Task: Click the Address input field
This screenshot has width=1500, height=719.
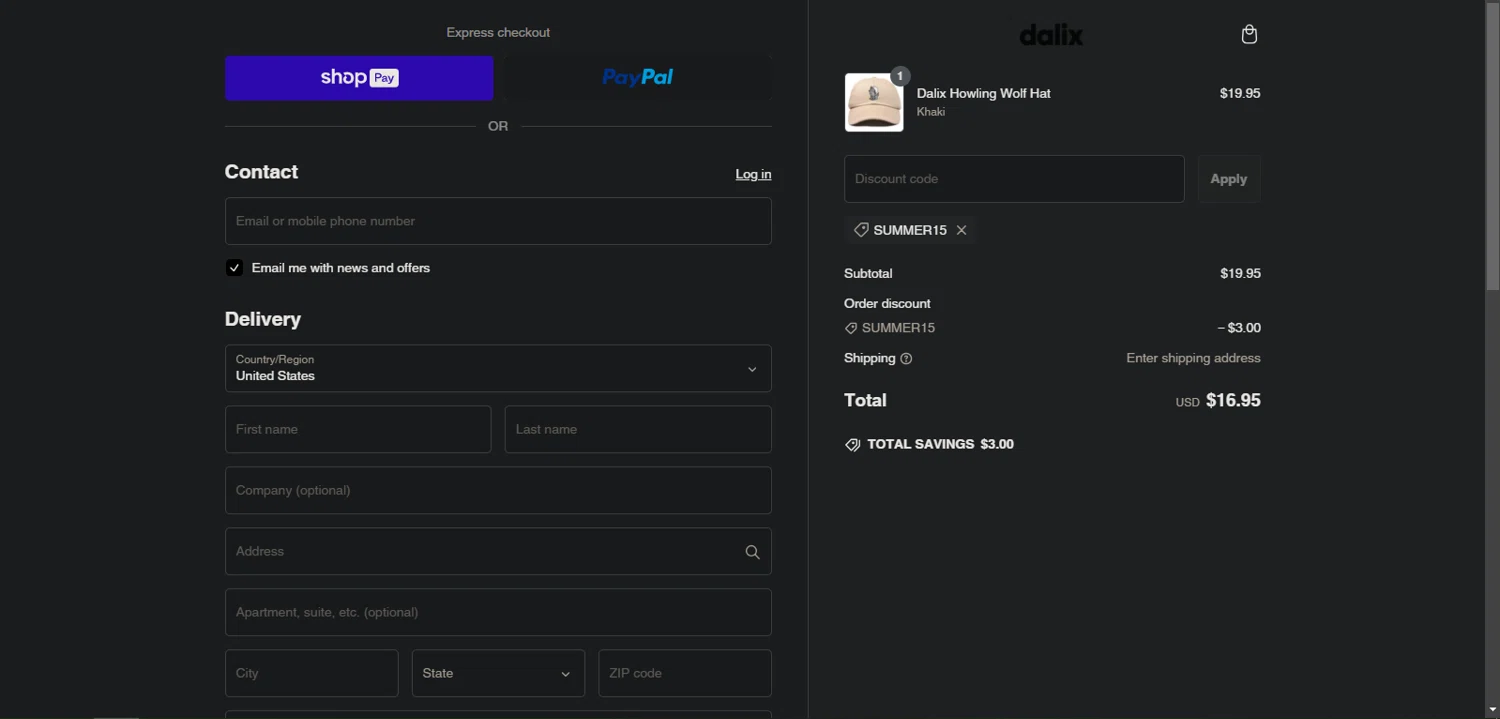Action: [x=498, y=551]
